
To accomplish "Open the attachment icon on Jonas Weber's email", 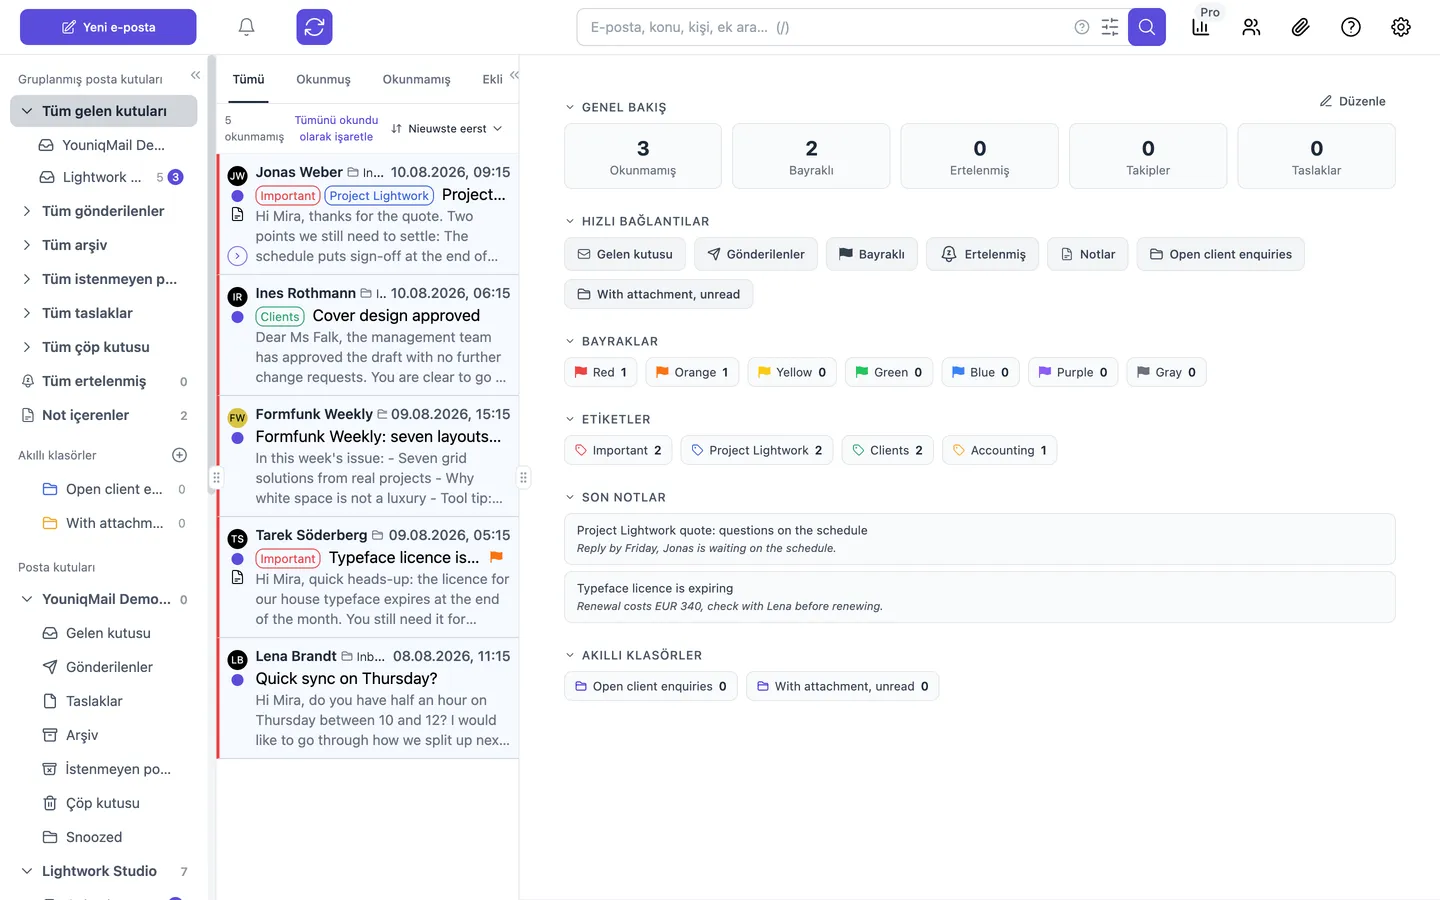I will tap(237, 215).
